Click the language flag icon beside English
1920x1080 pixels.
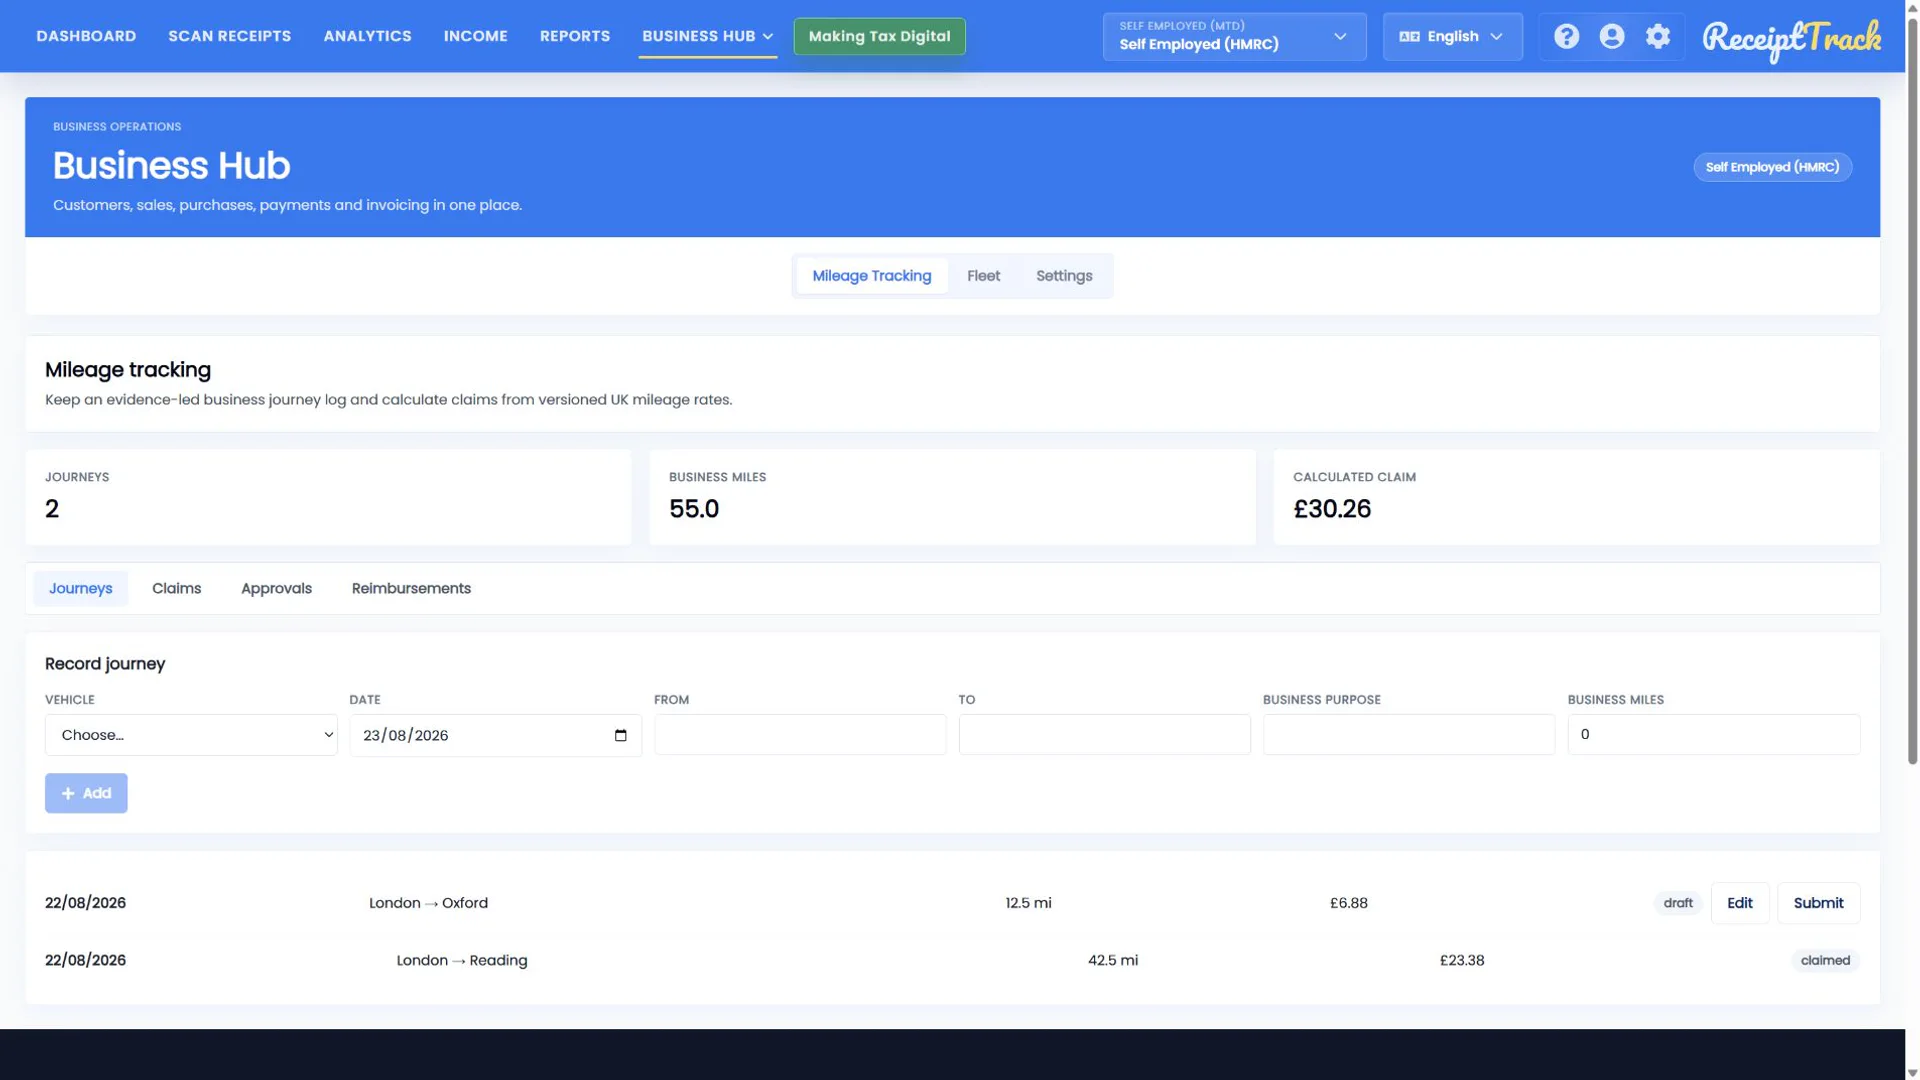point(1409,37)
